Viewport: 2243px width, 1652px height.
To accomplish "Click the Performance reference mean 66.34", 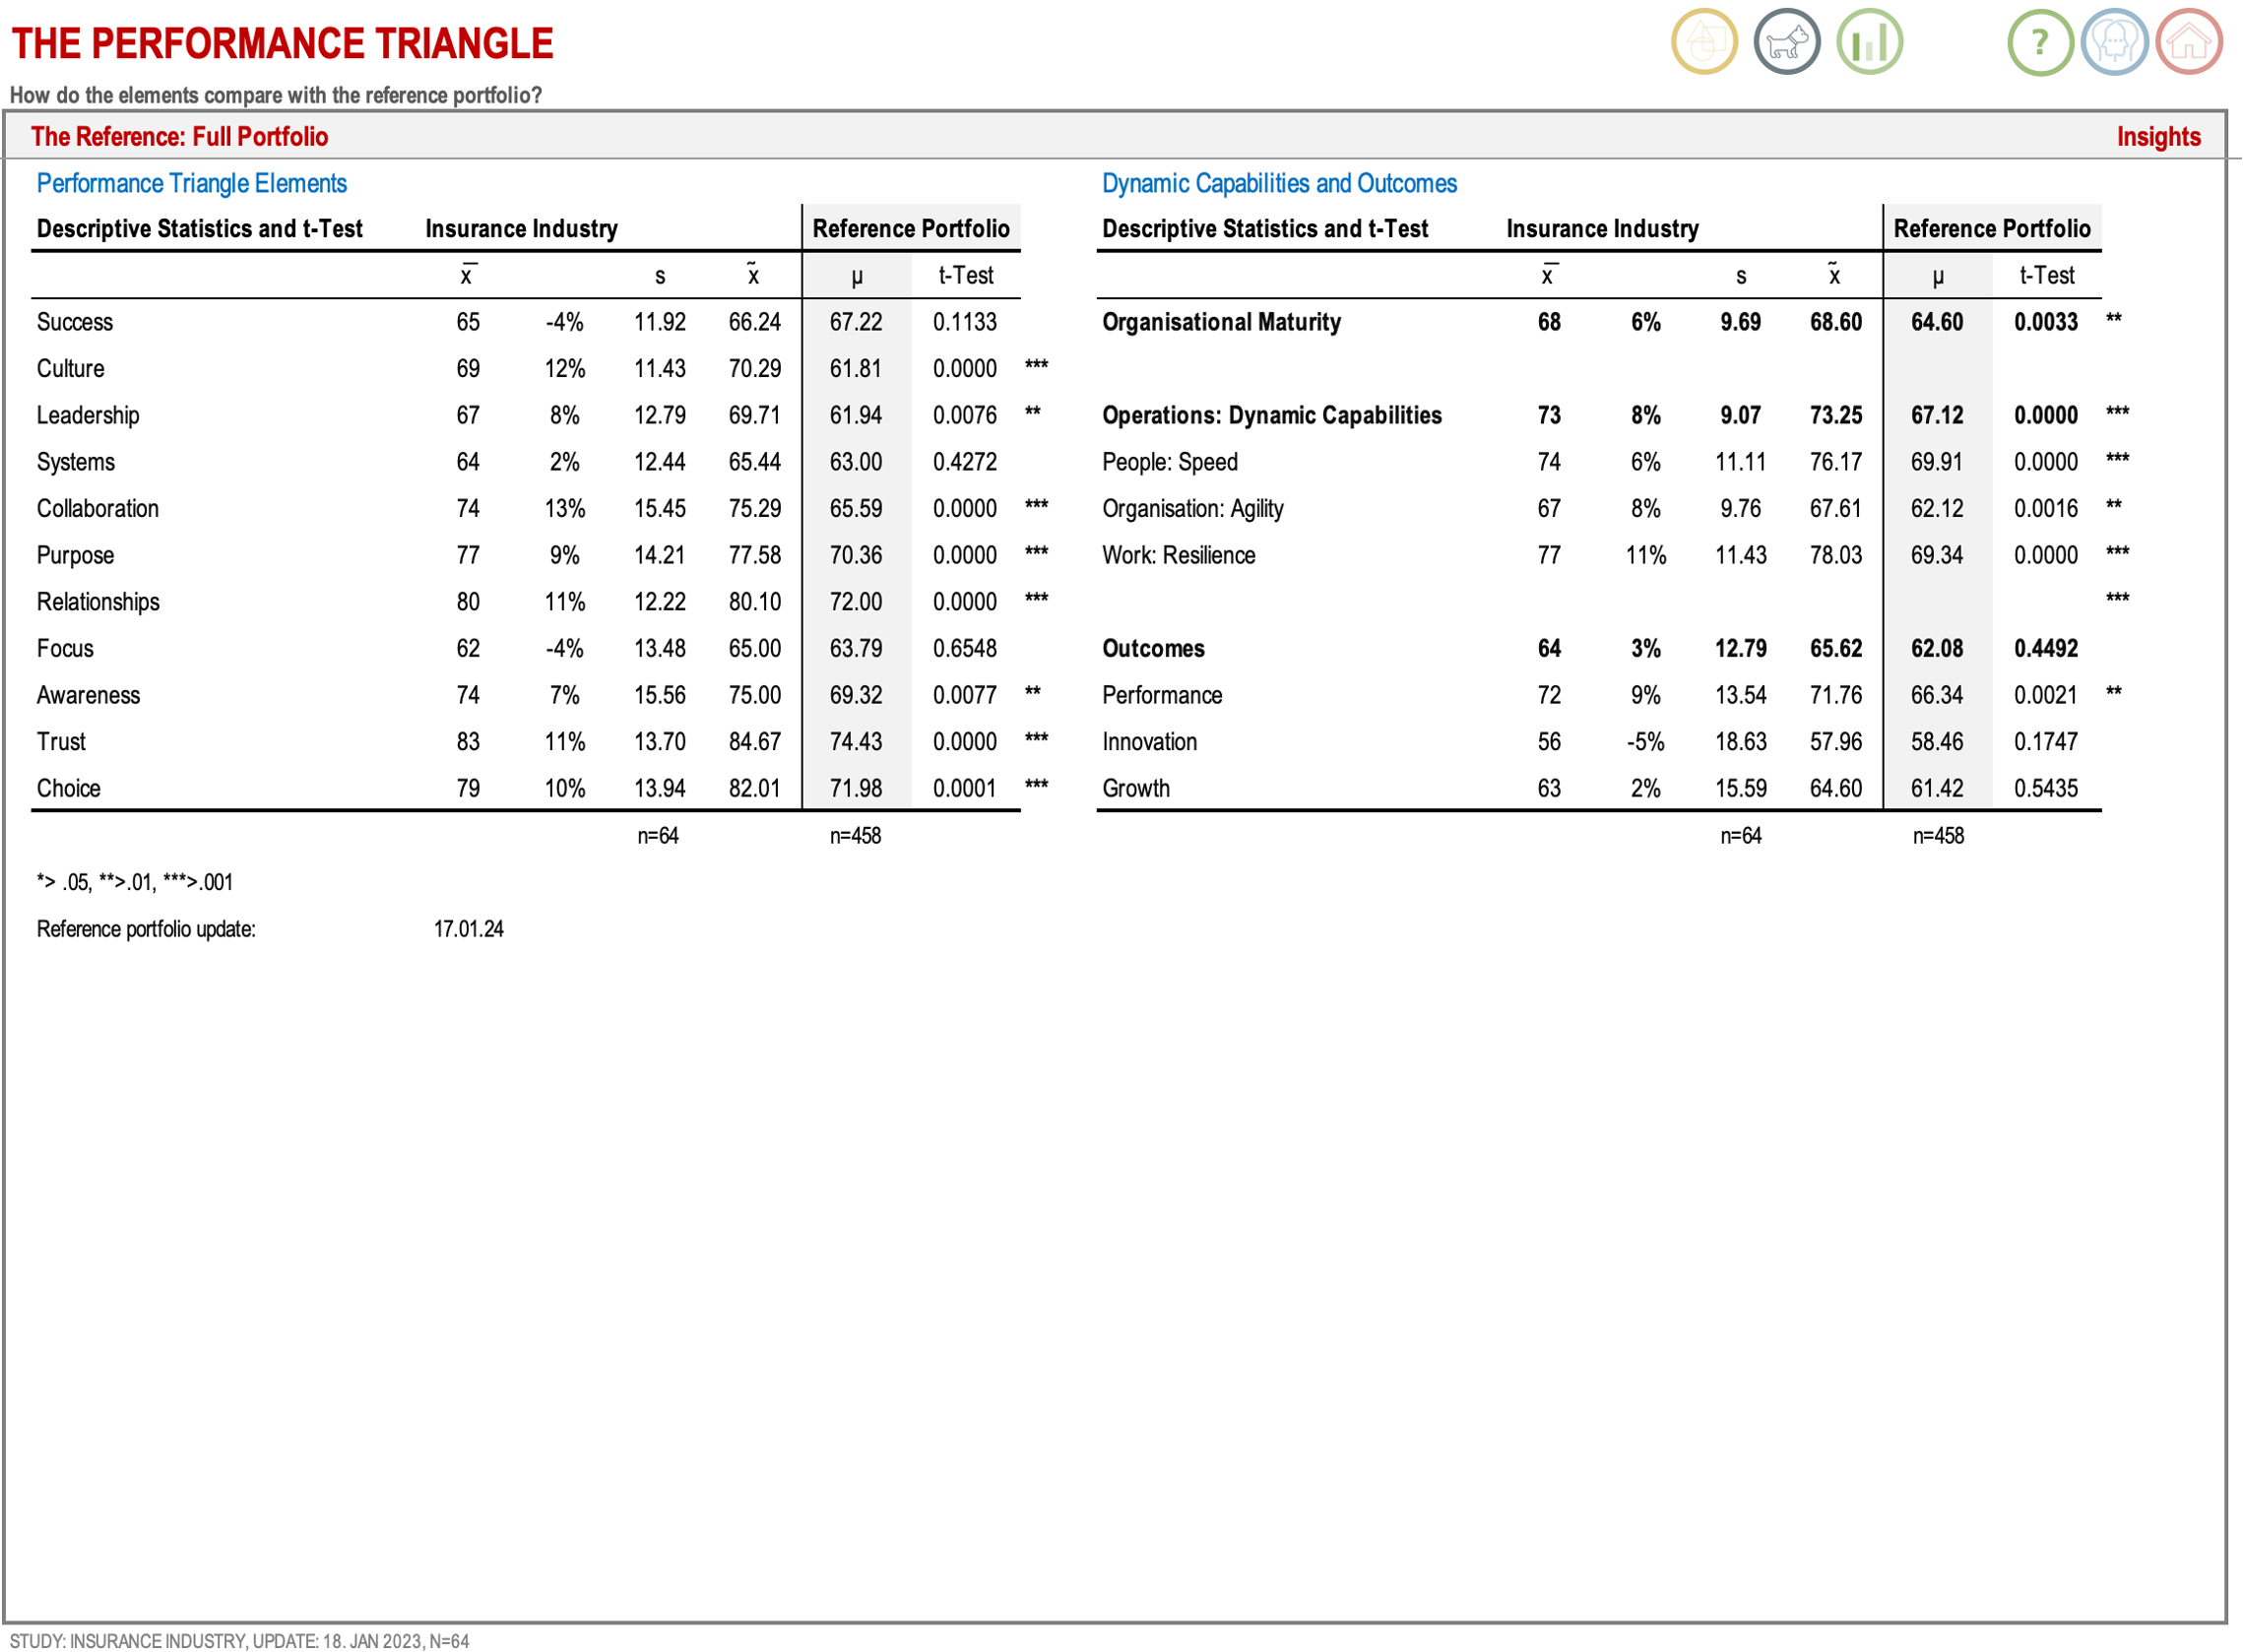I will tap(1938, 696).
